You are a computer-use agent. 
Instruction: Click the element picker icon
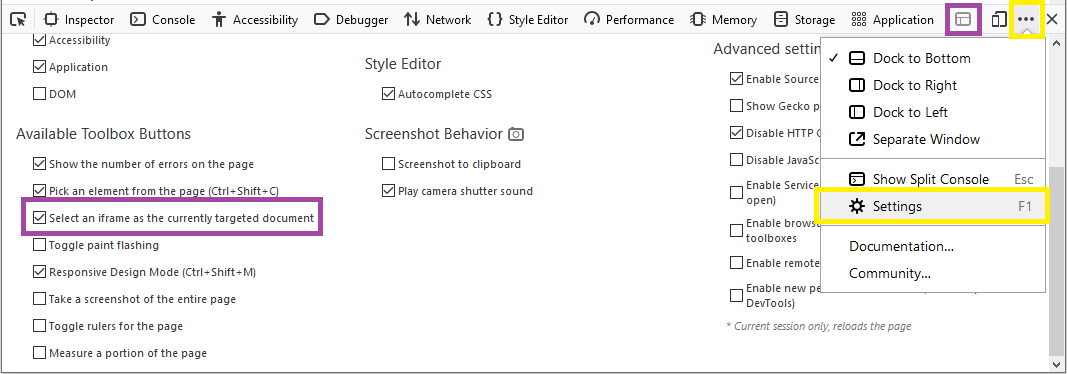coord(18,20)
